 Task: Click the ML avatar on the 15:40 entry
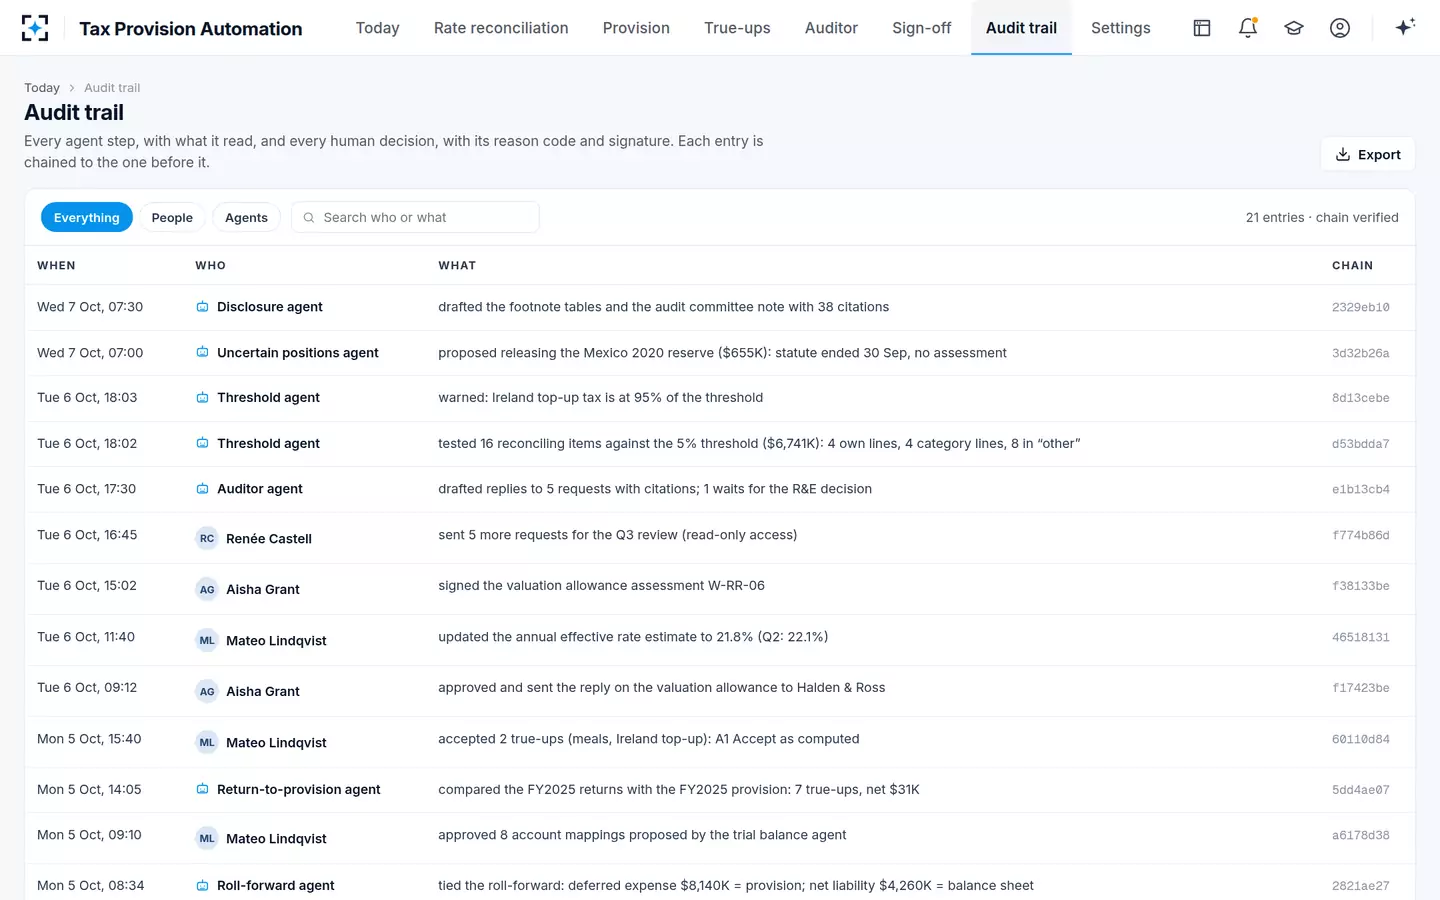(207, 742)
